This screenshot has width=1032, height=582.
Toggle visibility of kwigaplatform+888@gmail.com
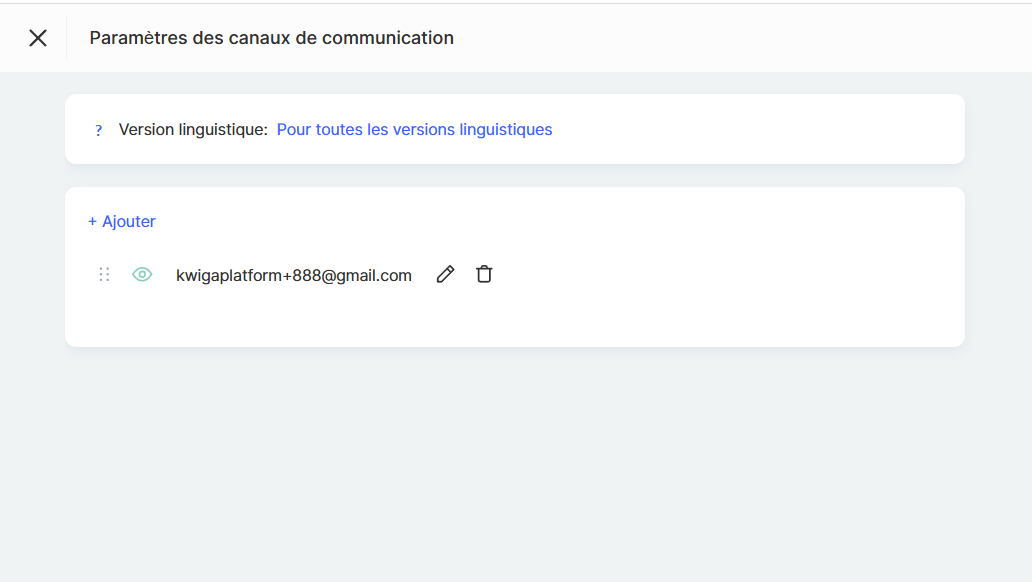(x=142, y=275)
